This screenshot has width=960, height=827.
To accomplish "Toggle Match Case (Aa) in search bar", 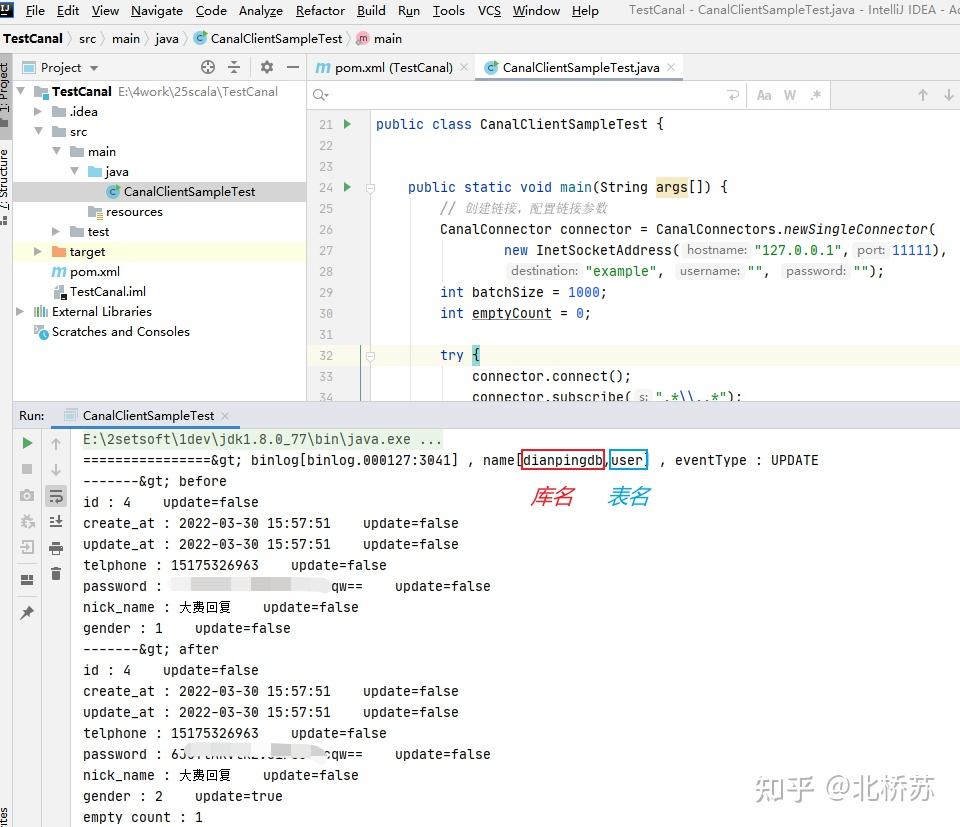I will click(x=764, y=95).
